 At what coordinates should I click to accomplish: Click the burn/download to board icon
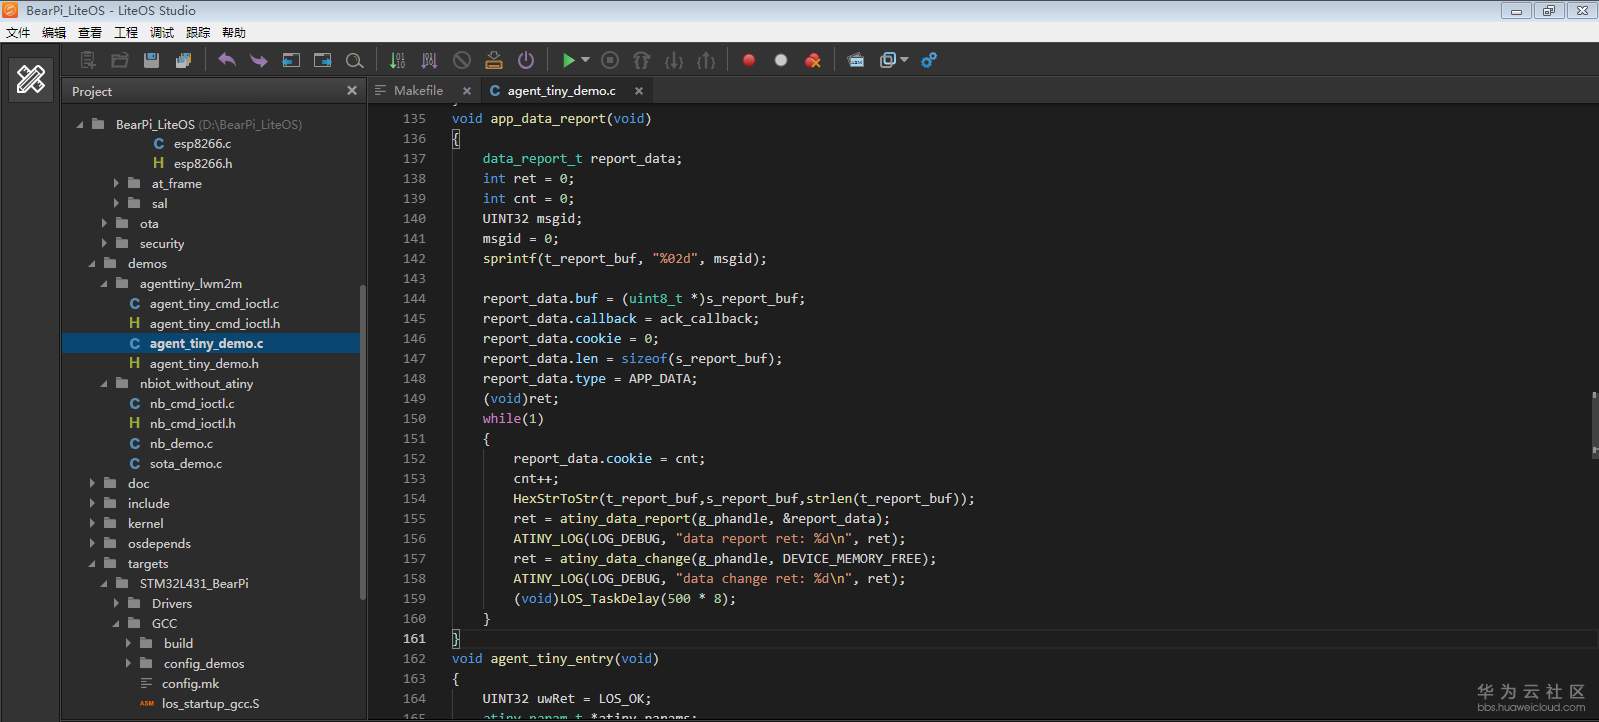494,60
